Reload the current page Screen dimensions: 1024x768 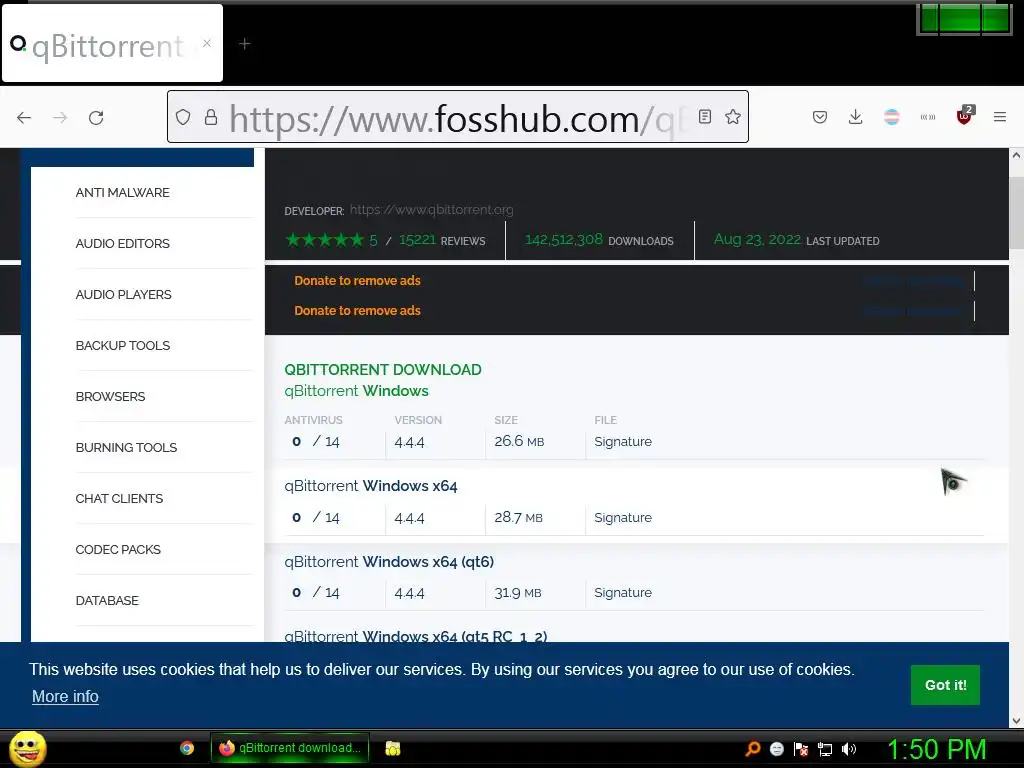click(96, 118)
